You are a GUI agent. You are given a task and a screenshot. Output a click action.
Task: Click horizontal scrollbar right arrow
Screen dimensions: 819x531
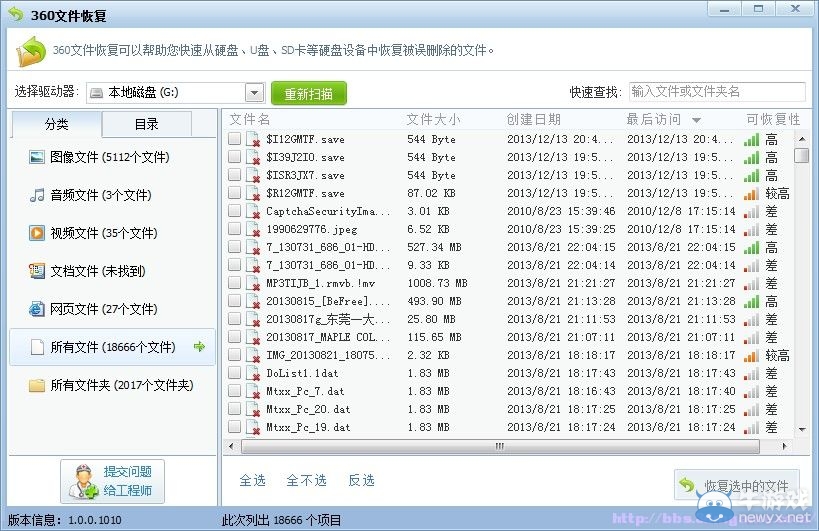tap(785, 446)
